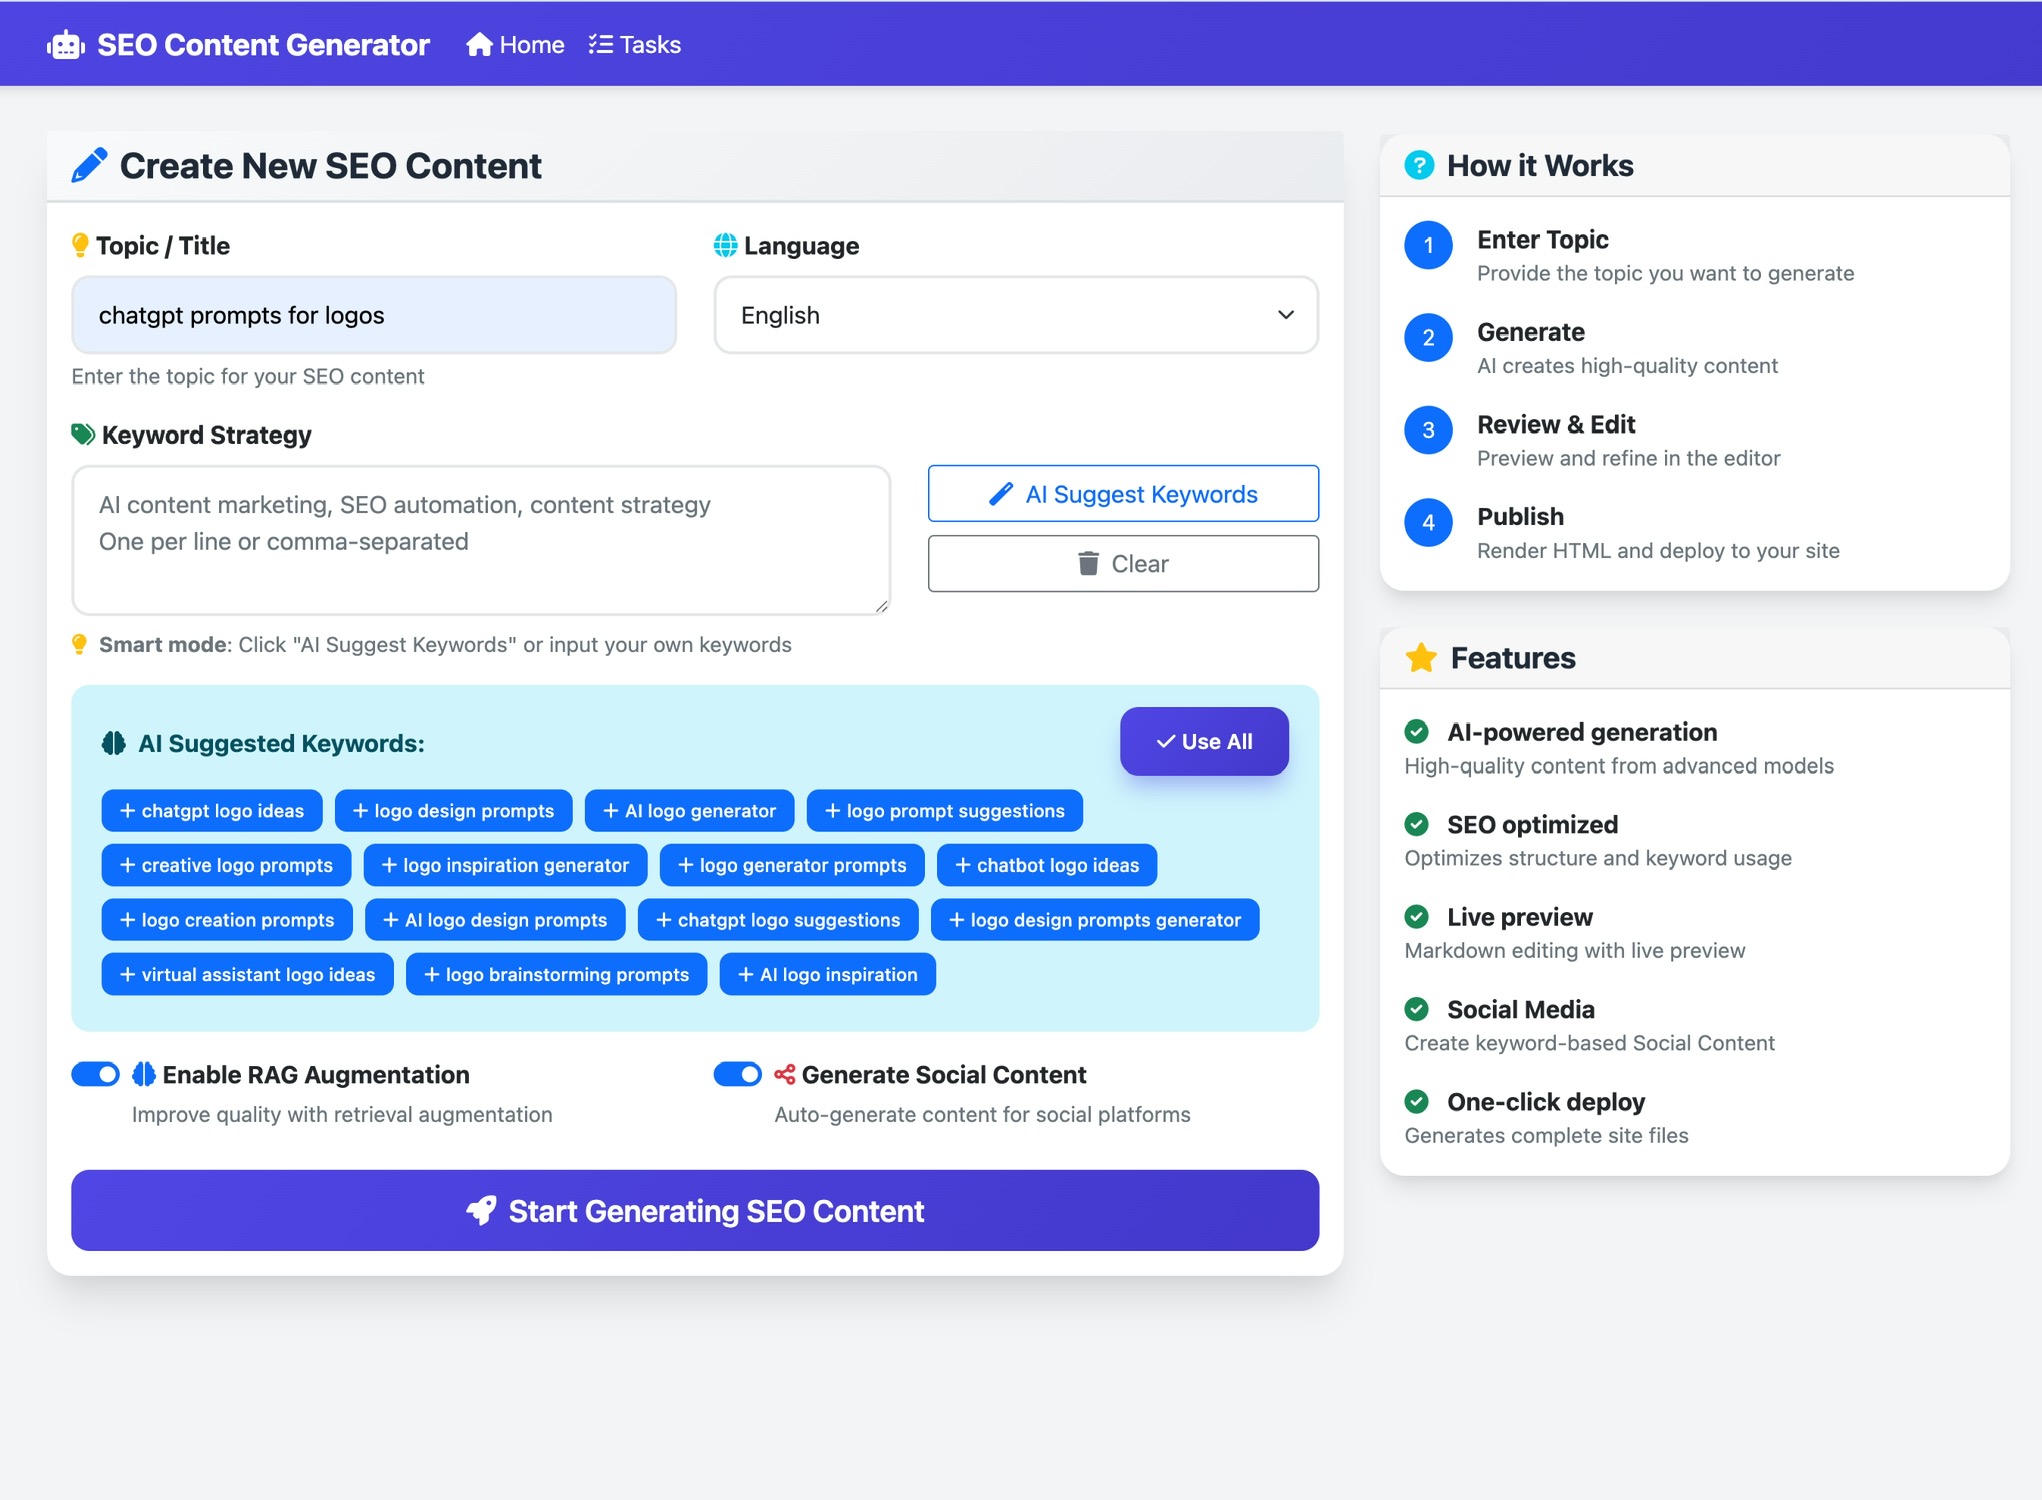Click the step 1 circle for Enter Topic
The width and height of the screenshot is (2042, 1500).
(x=1428, y=245)
